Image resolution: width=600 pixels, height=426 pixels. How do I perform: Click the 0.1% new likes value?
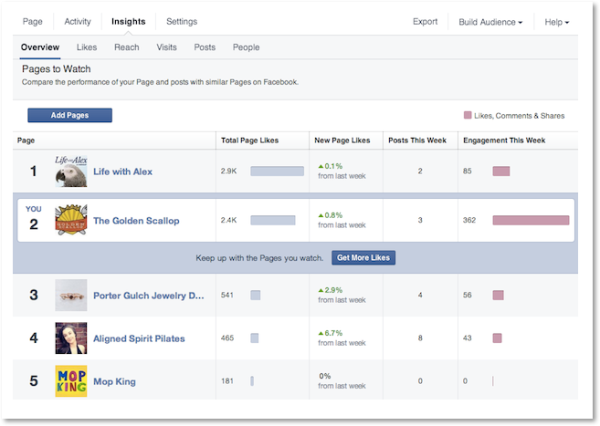click(x=331, y=166)
